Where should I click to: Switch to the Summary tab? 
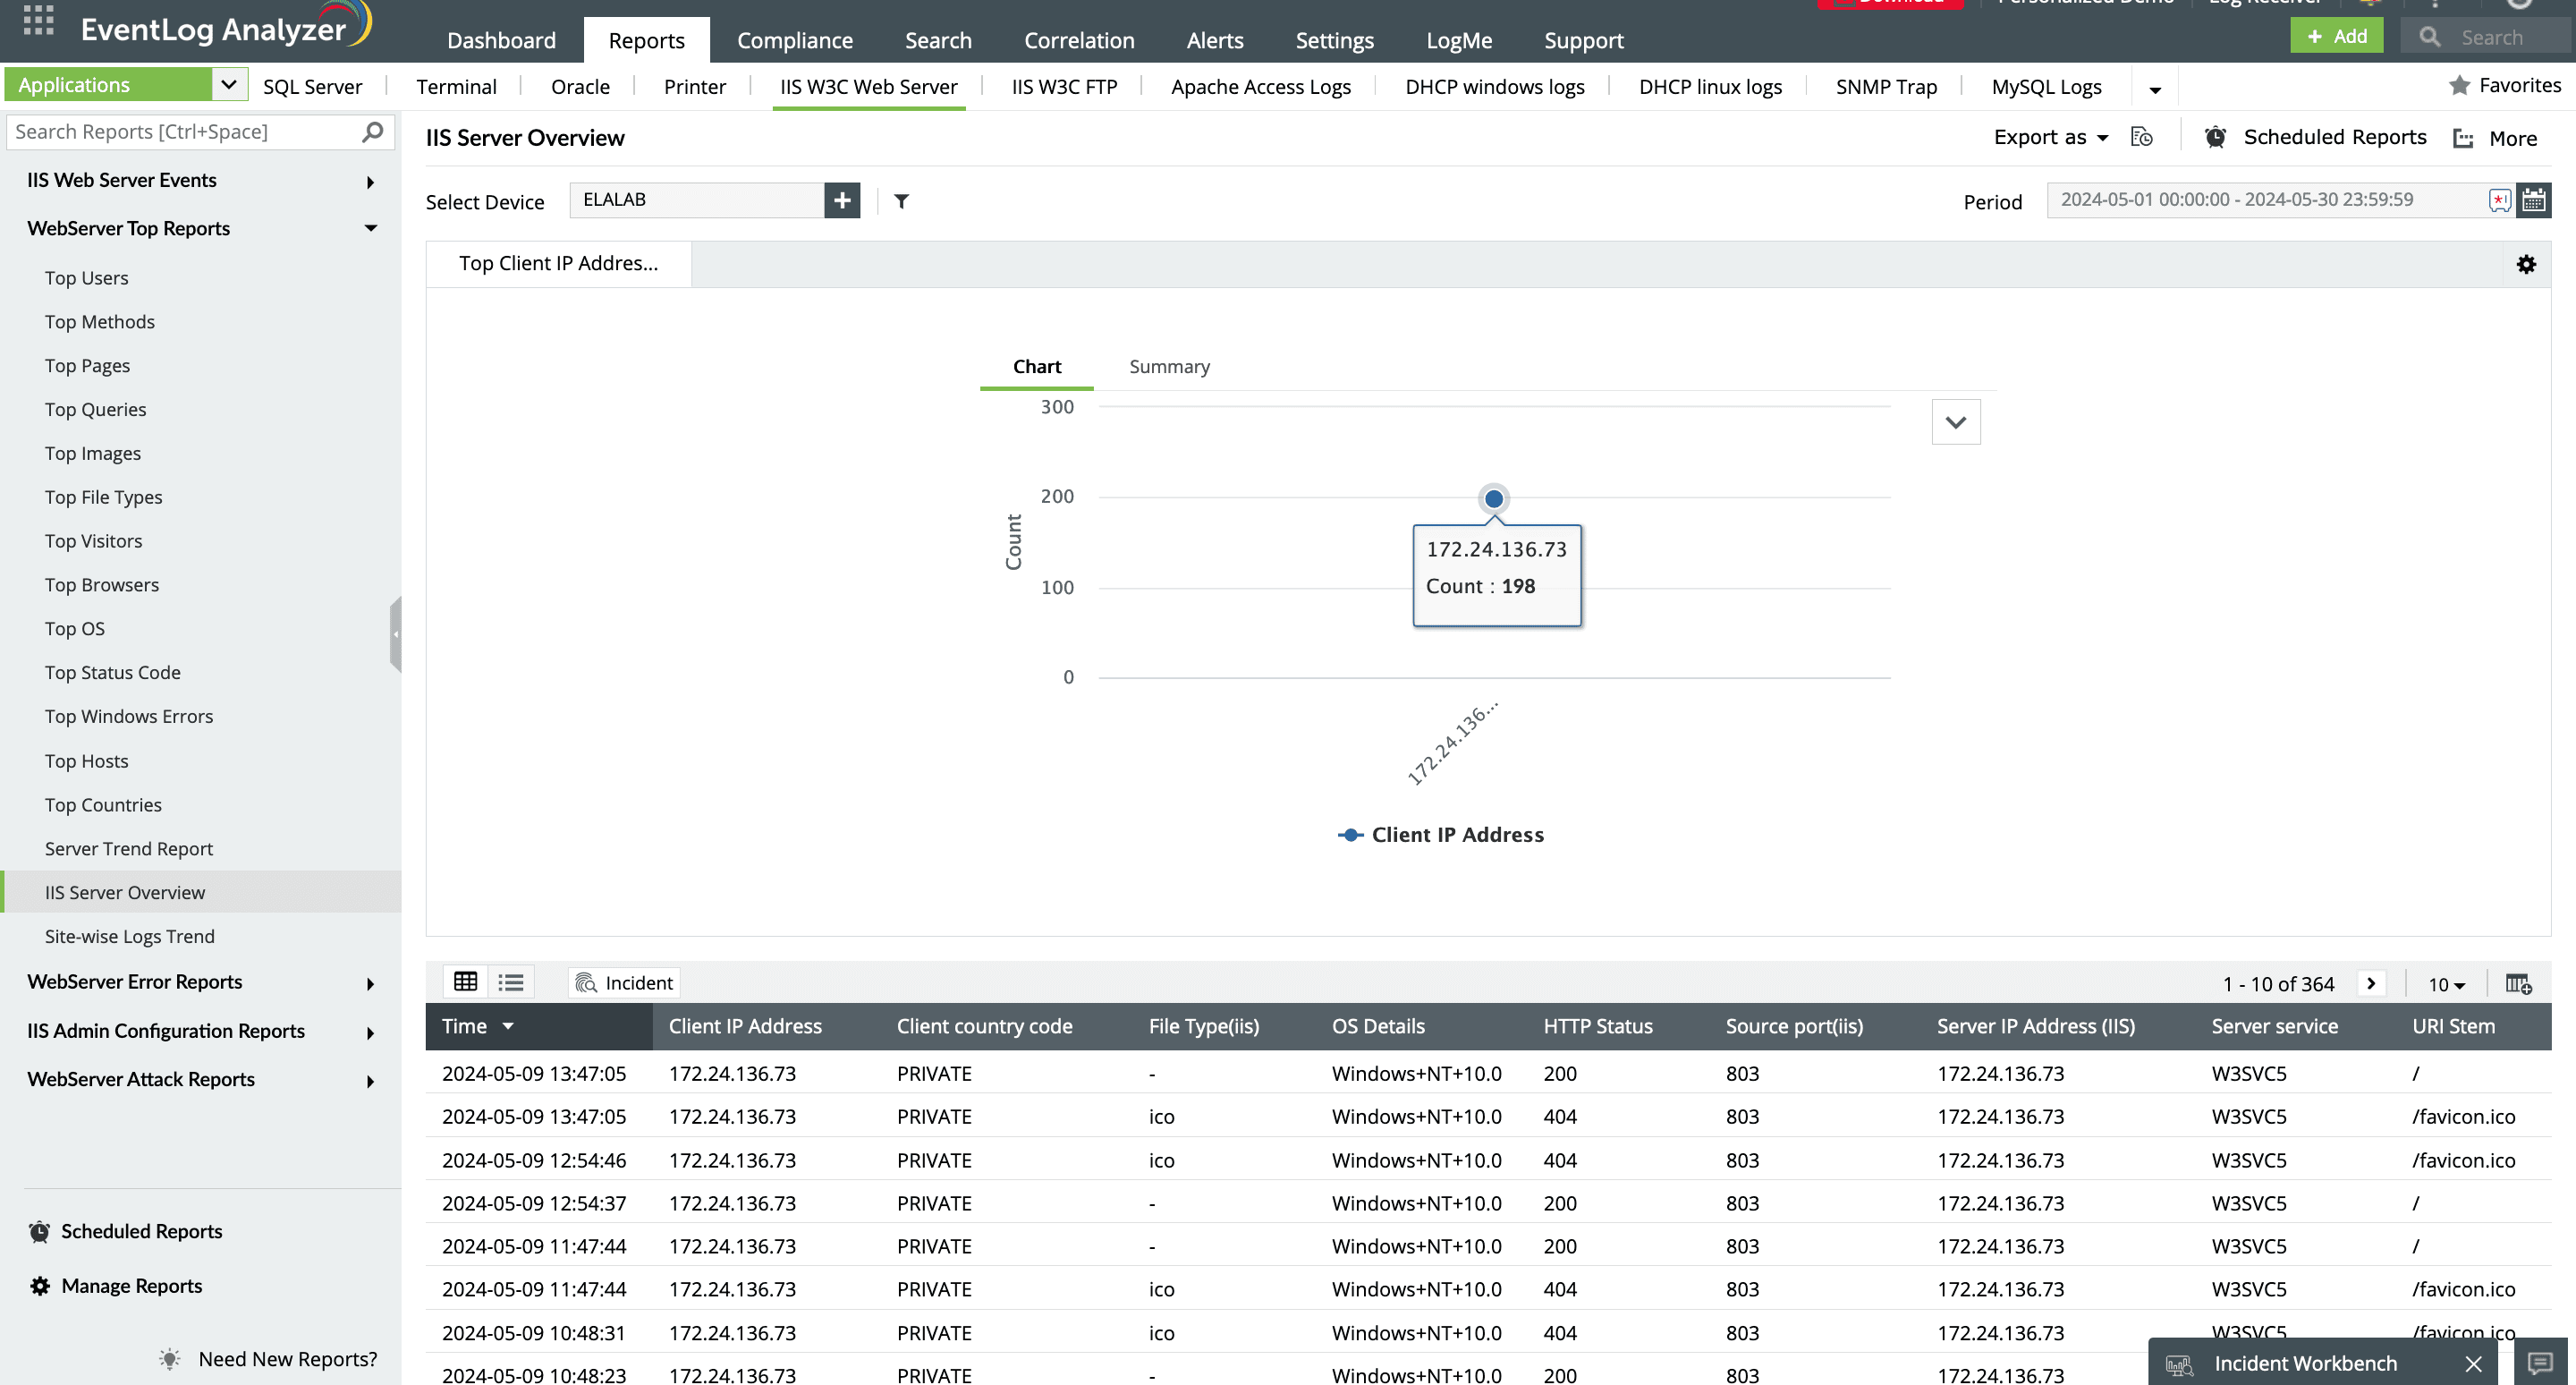point(1169,366)
